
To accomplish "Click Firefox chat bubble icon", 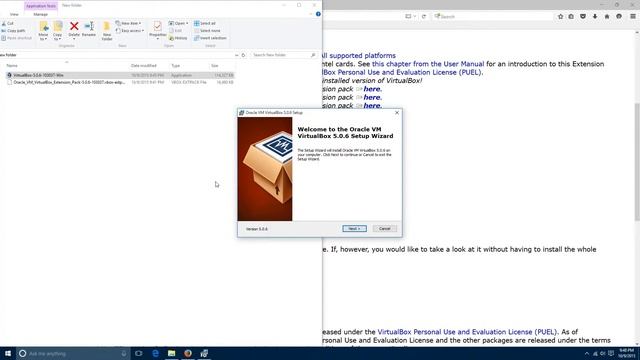I will point(619,16).
